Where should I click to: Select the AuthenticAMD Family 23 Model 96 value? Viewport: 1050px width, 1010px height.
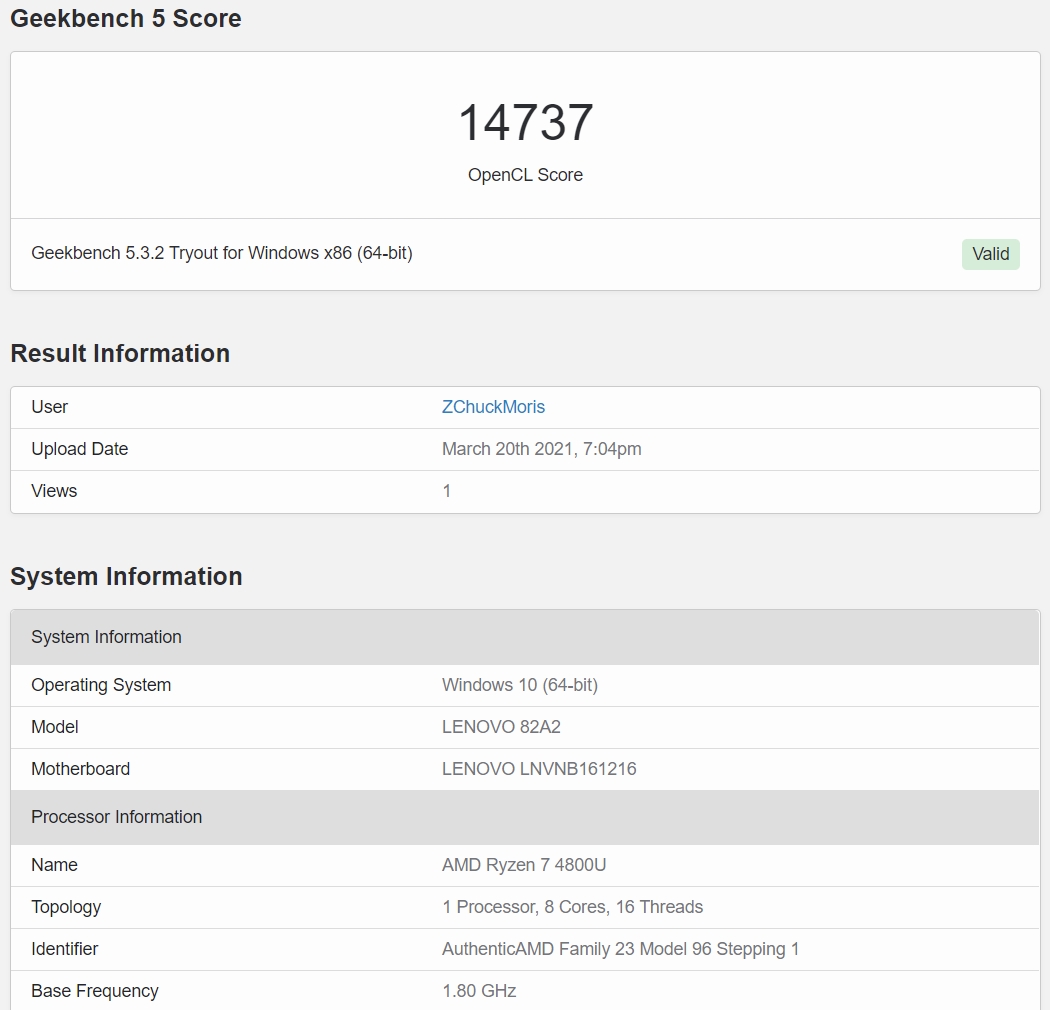coord(620,949)
